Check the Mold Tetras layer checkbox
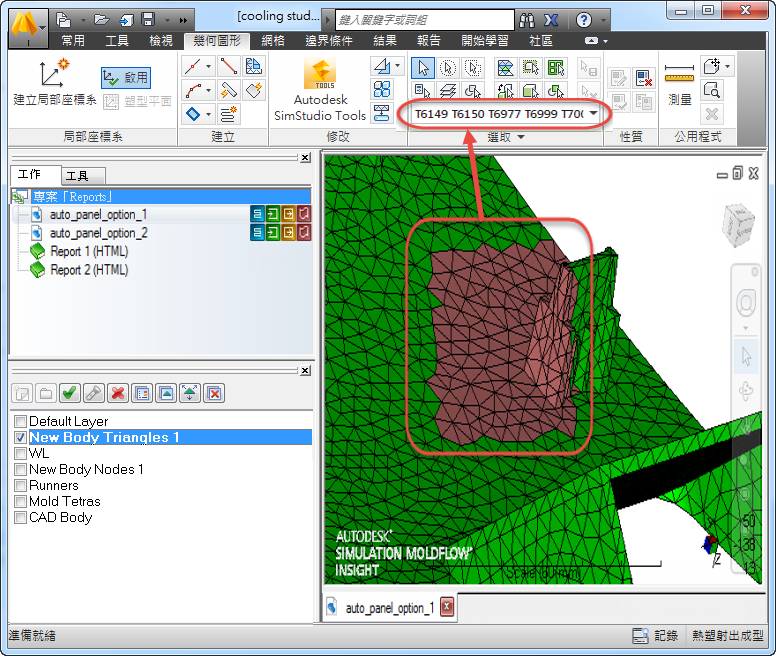The width and height of the screenshot is (776, 656). pos(20,501)
